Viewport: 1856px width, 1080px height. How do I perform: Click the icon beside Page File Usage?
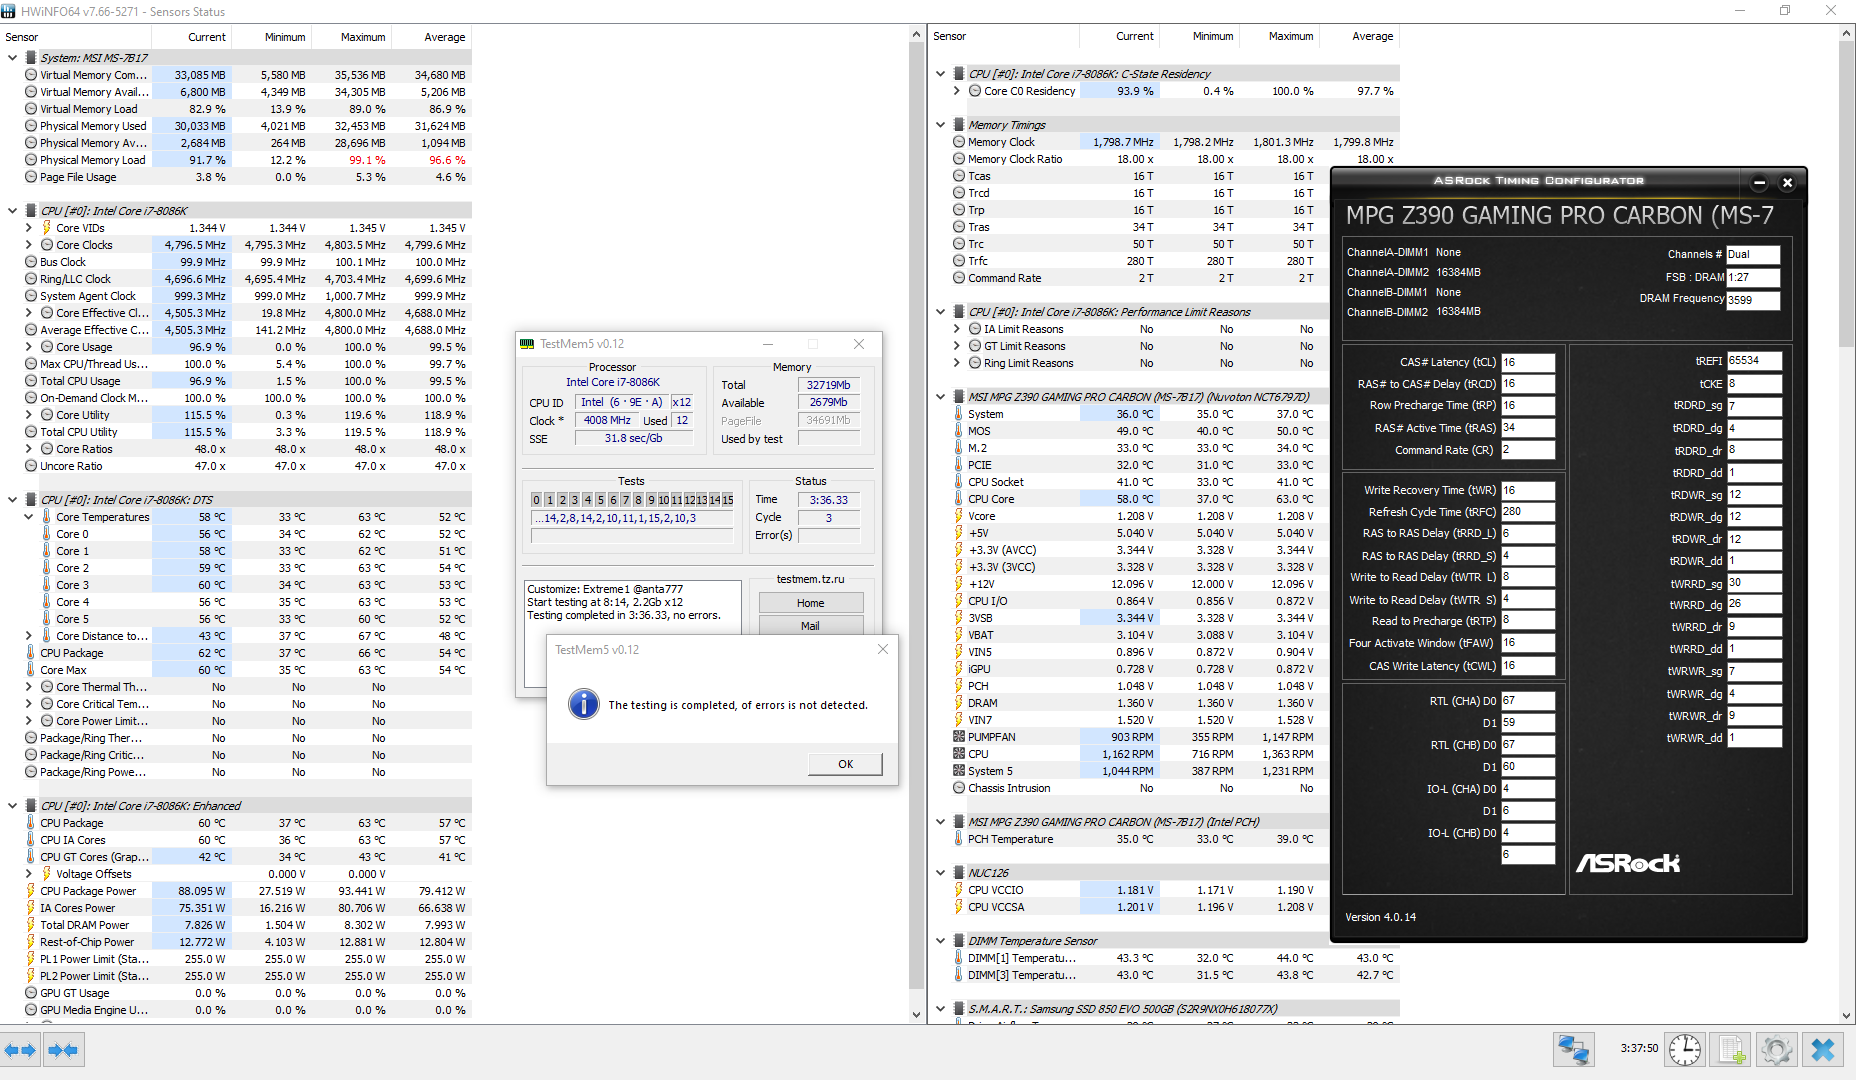pyautogui.click(x=31, y=177)
